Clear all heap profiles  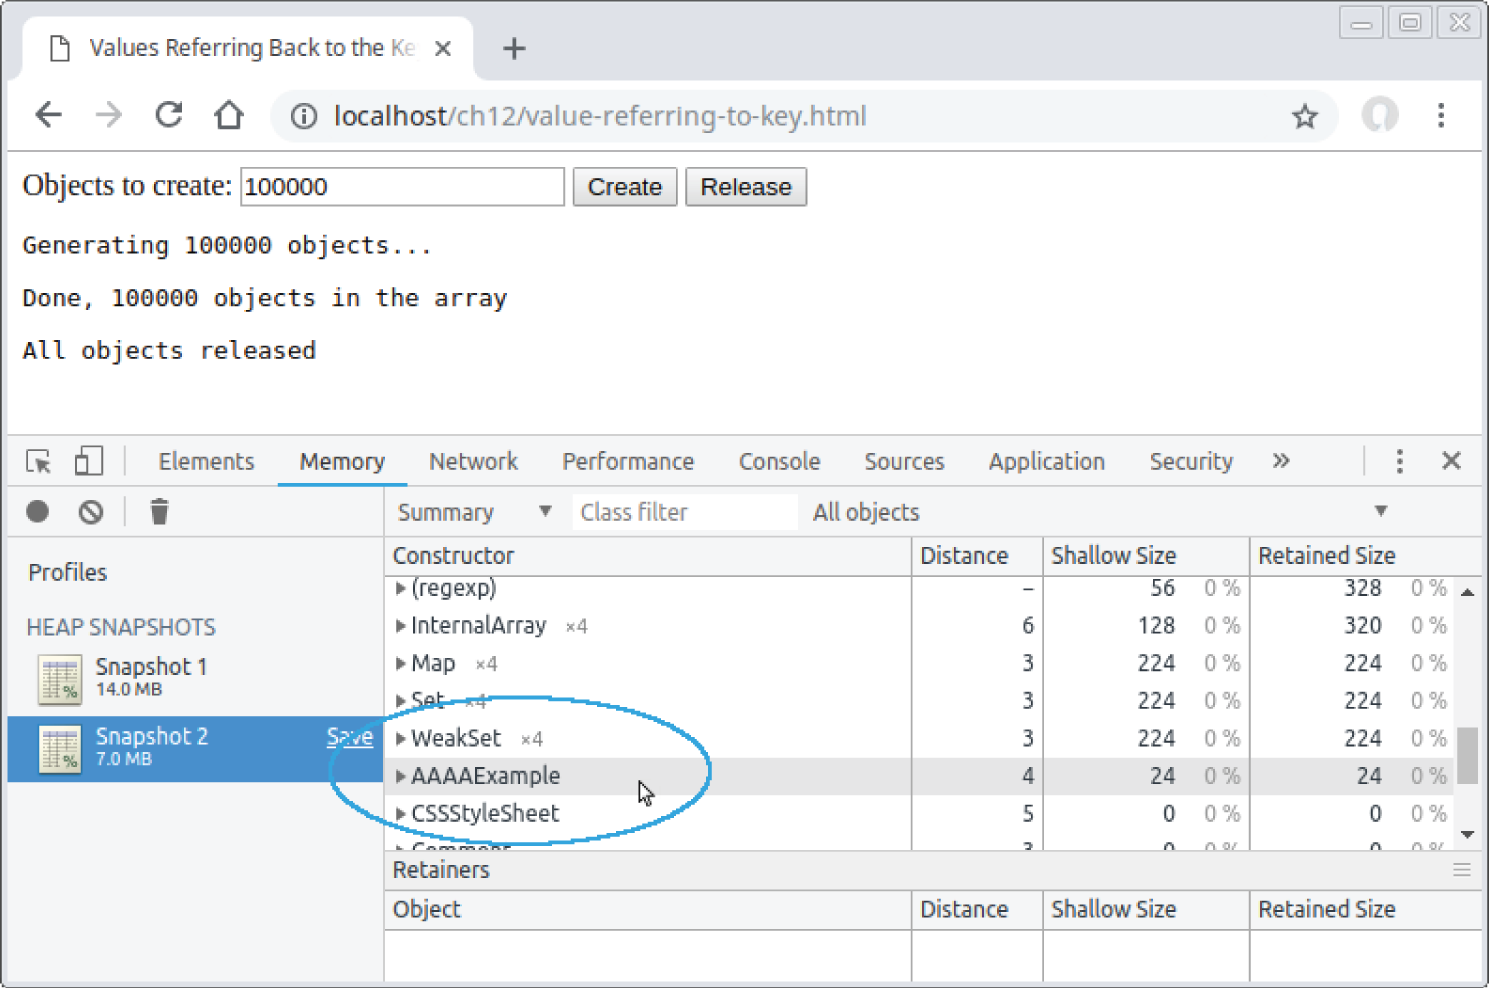pyautogui.click(x=91, y=511)
